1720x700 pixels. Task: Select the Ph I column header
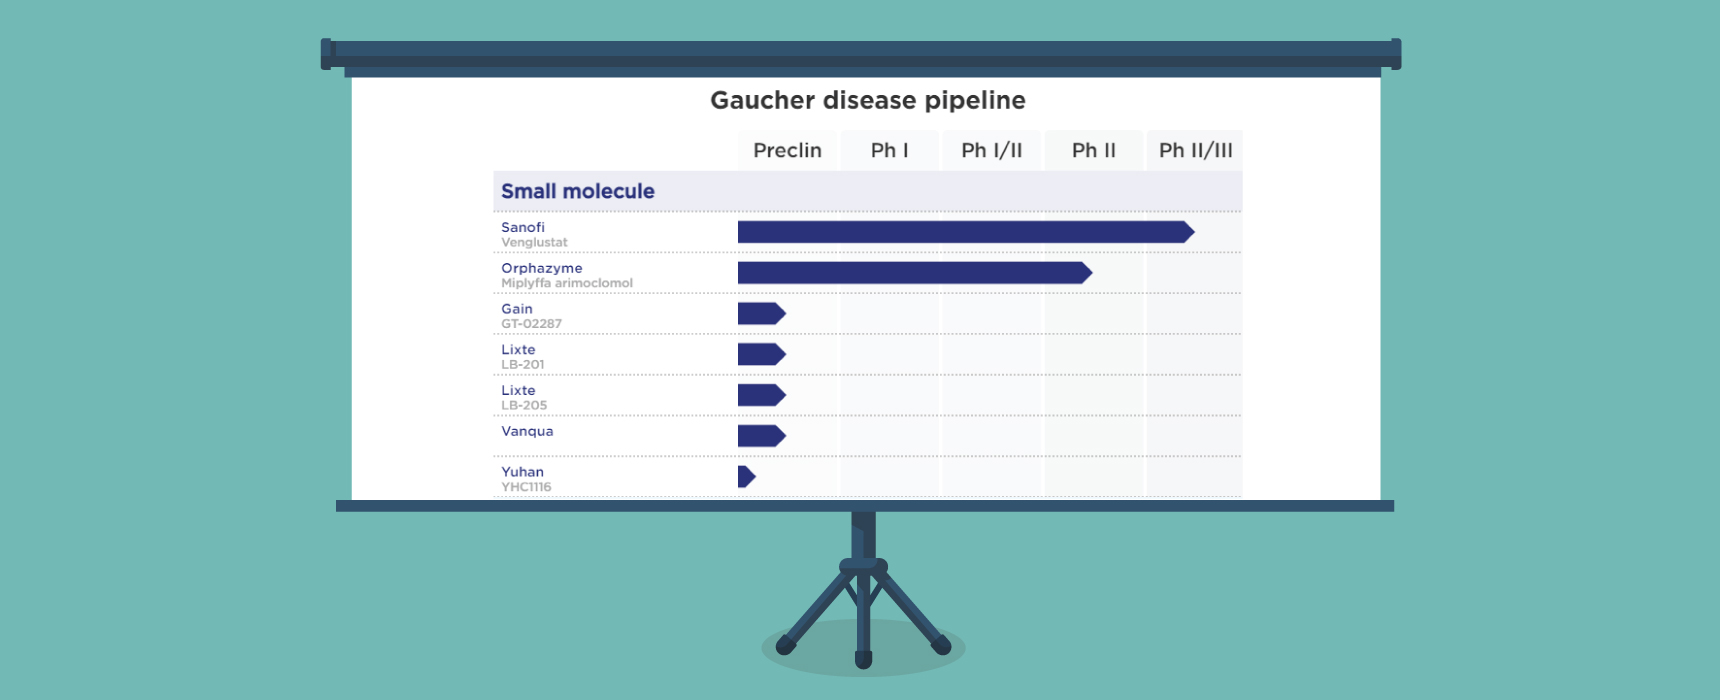889,150
